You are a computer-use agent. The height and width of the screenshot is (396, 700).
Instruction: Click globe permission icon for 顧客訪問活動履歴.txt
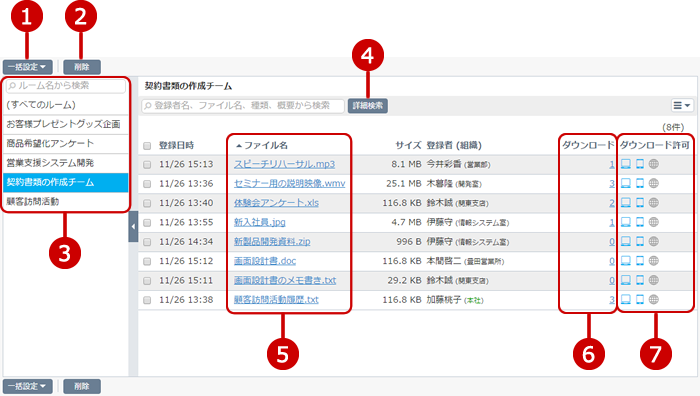click(654, 300)
